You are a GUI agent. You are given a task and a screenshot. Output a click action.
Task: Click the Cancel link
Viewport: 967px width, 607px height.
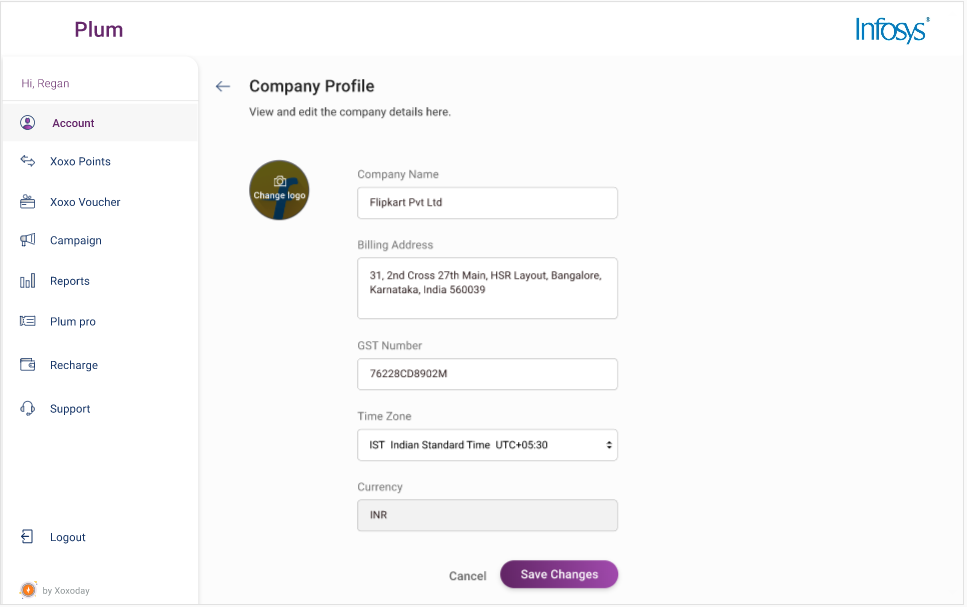pos(467,576)
